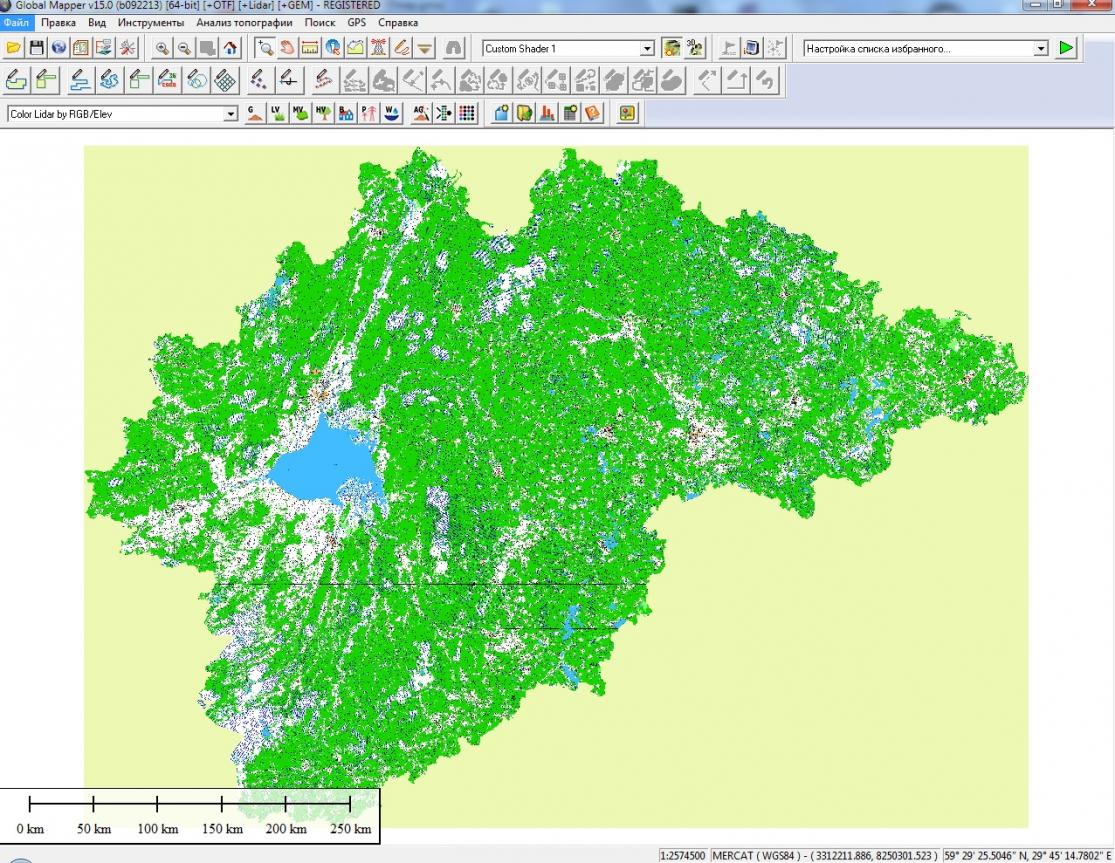Image resolution: width=1115 pixels, height=863 pixels.
Task: Select the Pan hand grab tool
Action: coord(287,48)
